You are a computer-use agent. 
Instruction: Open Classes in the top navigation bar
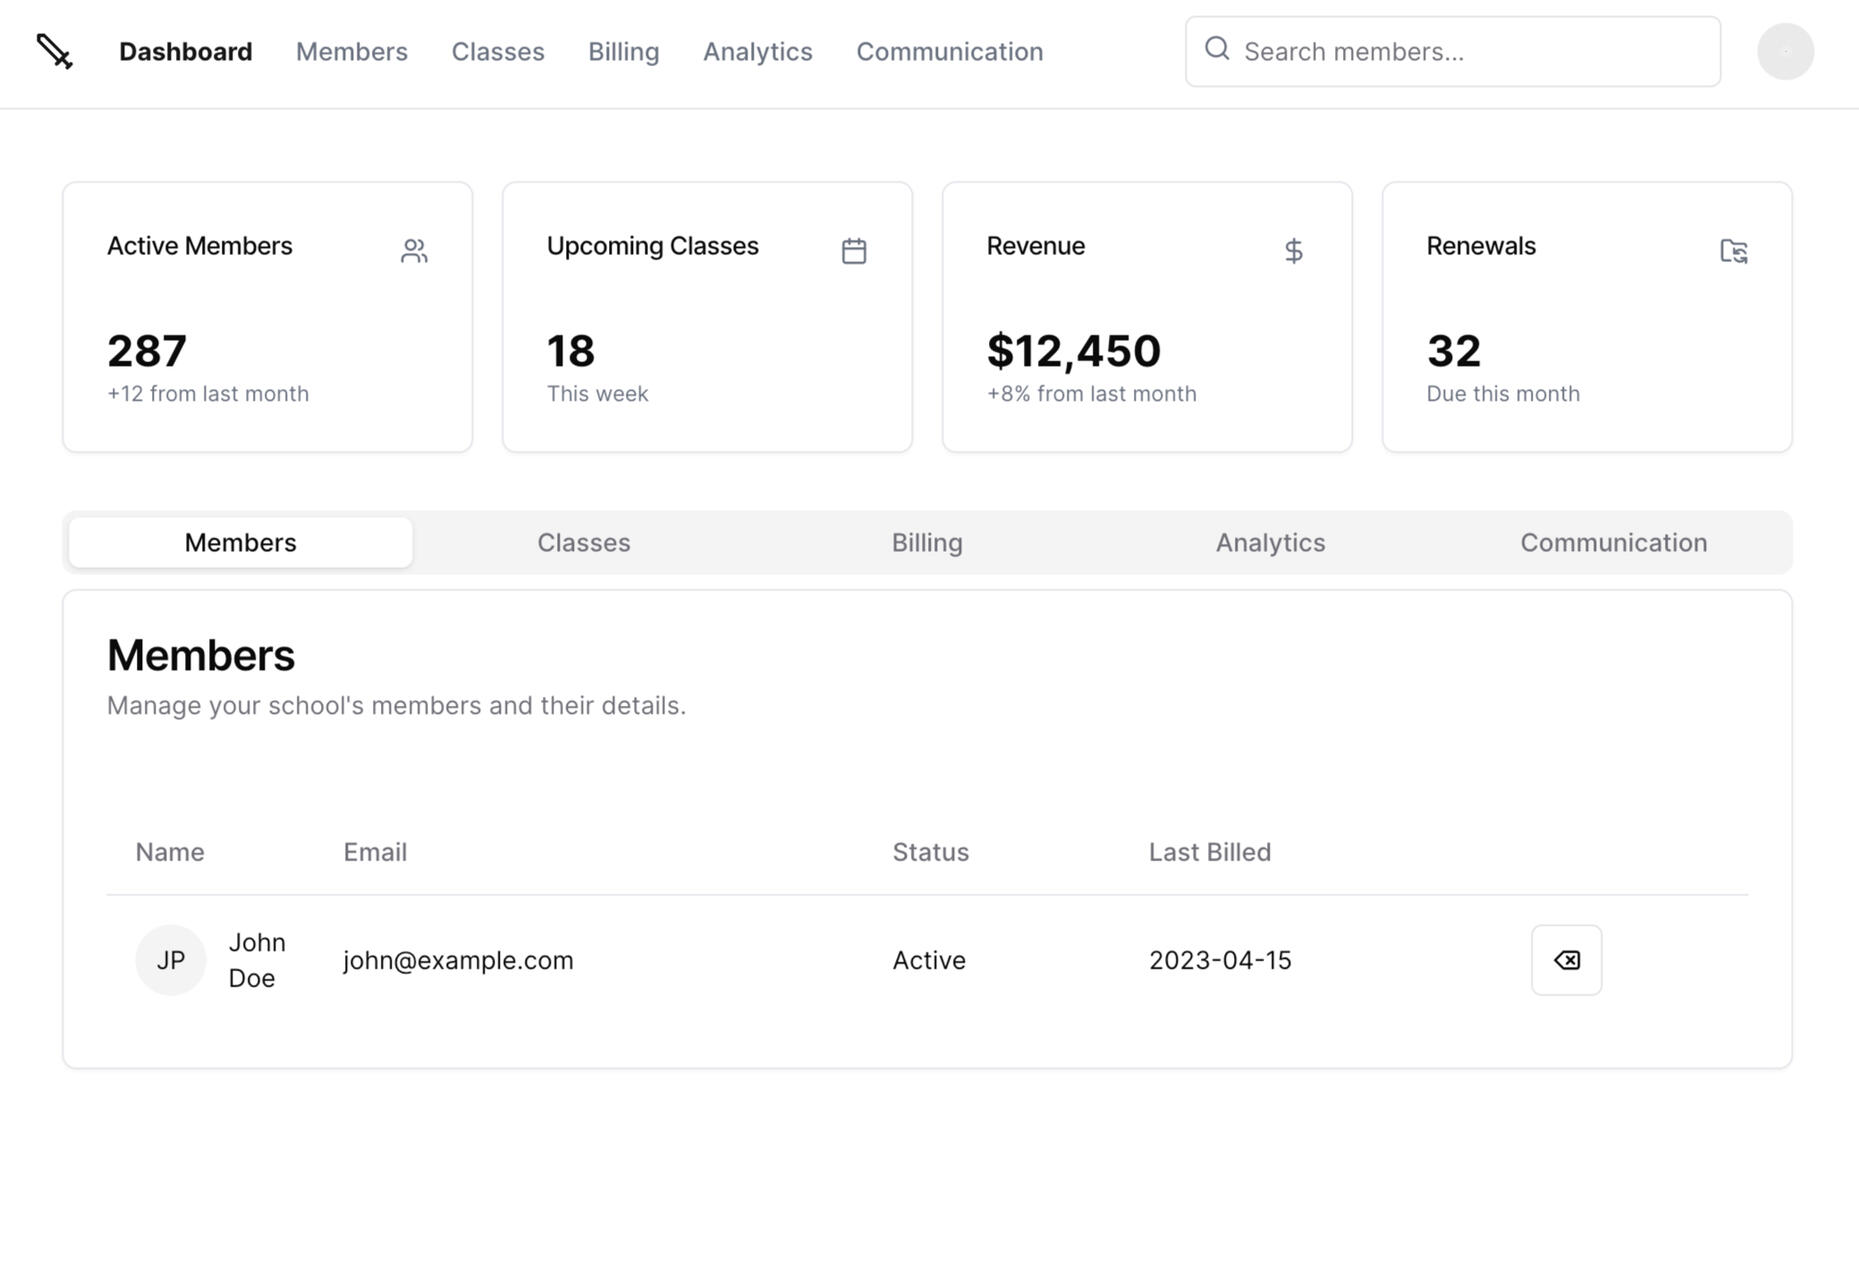(x=498, y=51)
